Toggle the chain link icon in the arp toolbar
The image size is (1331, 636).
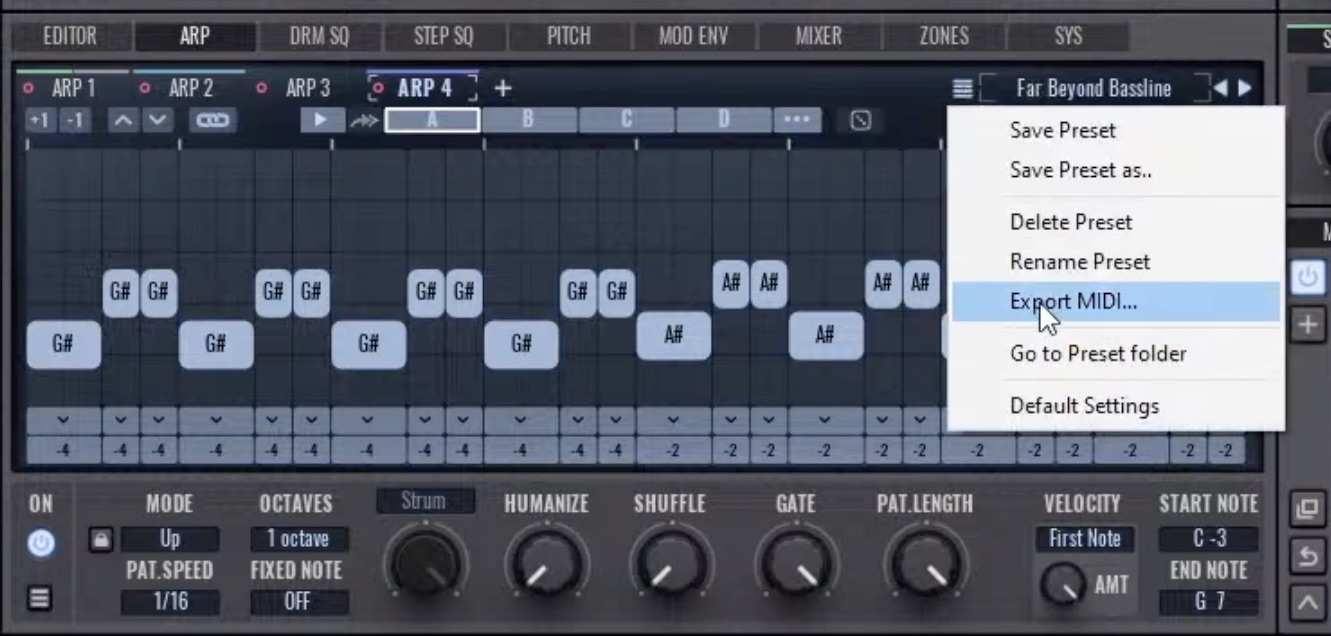pyautogui.click(x=212, y=120)
